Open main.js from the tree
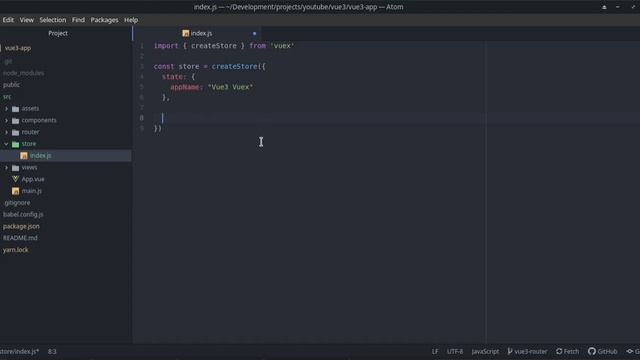Image resolution: width=640 pixels, height=360 pixels. click(31, 191)
